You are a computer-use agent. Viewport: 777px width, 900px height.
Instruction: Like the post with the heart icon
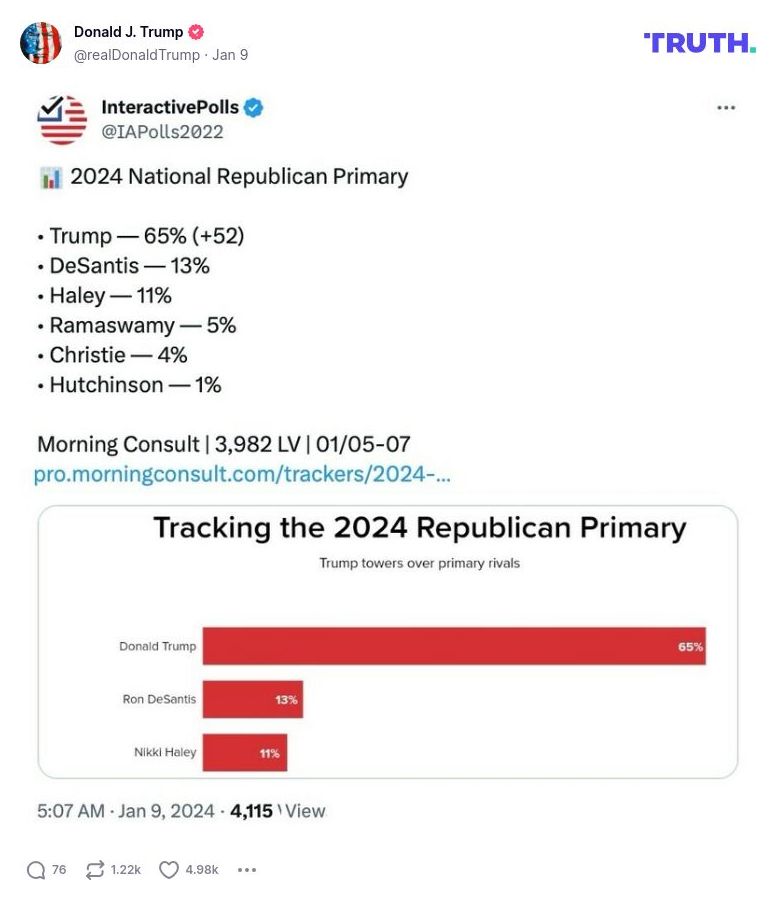tap(168, 870)
